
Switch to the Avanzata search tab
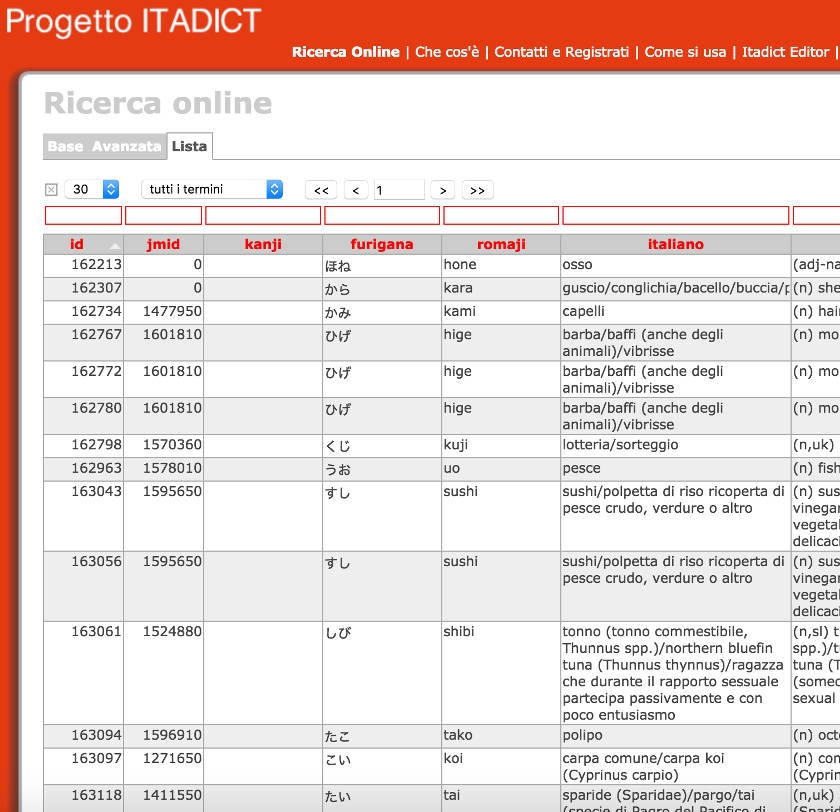click(x=126, y=147)
